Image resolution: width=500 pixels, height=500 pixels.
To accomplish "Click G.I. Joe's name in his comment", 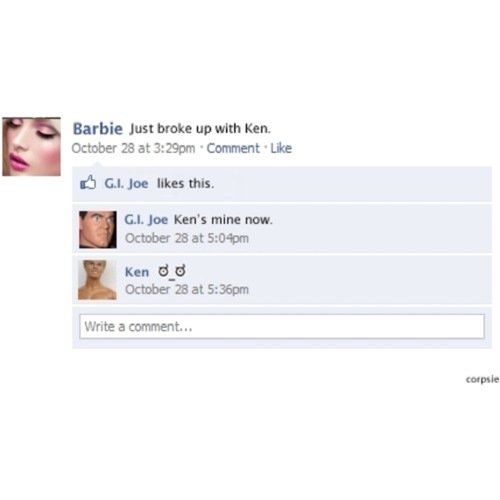I will pos(146,220).
